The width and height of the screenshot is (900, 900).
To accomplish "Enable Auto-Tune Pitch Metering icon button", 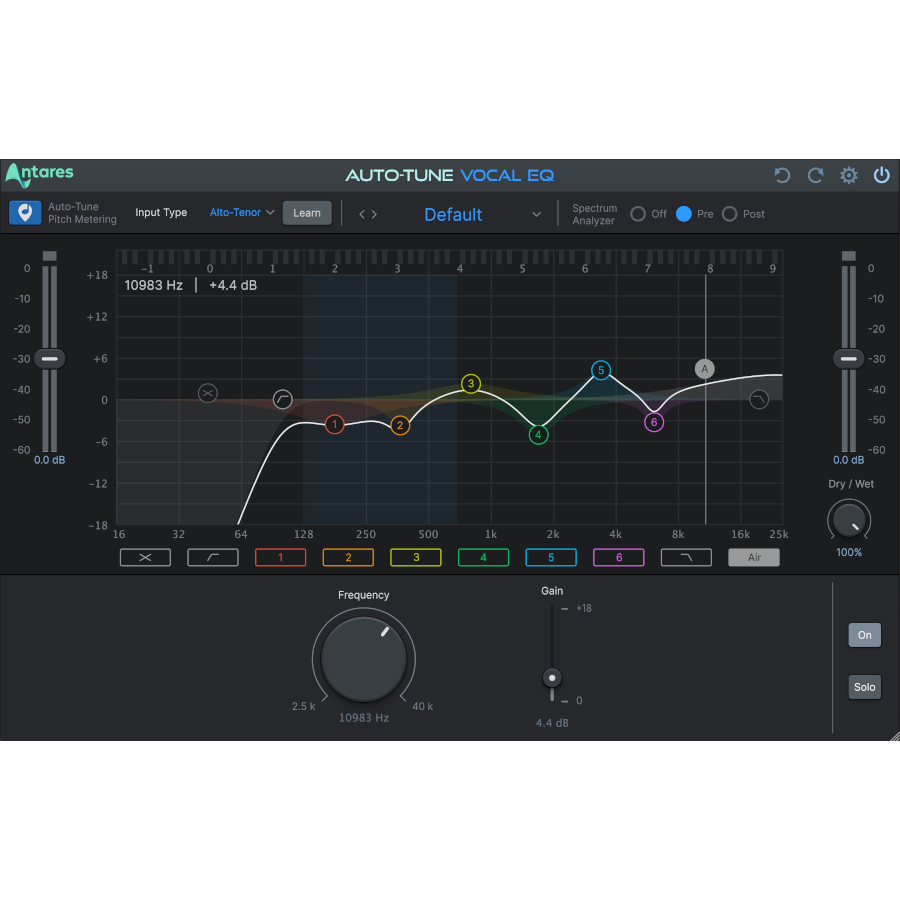I will pos(25,213).
